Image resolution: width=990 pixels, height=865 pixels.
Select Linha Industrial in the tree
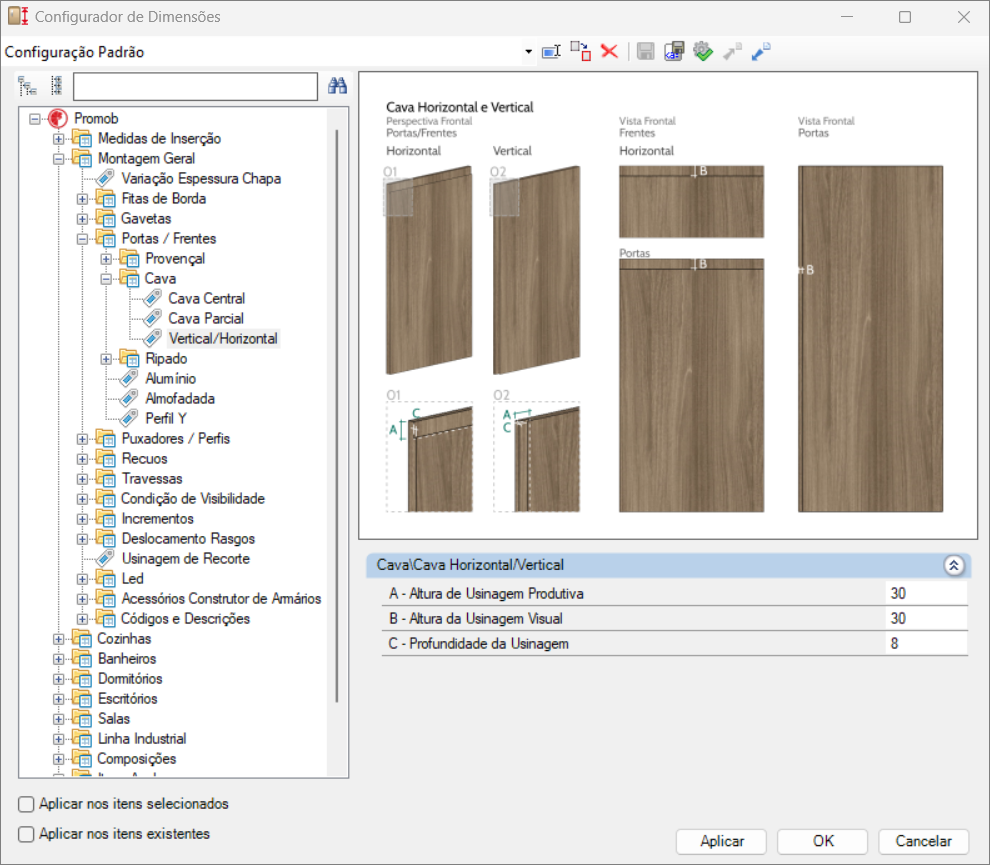(142, 738)
